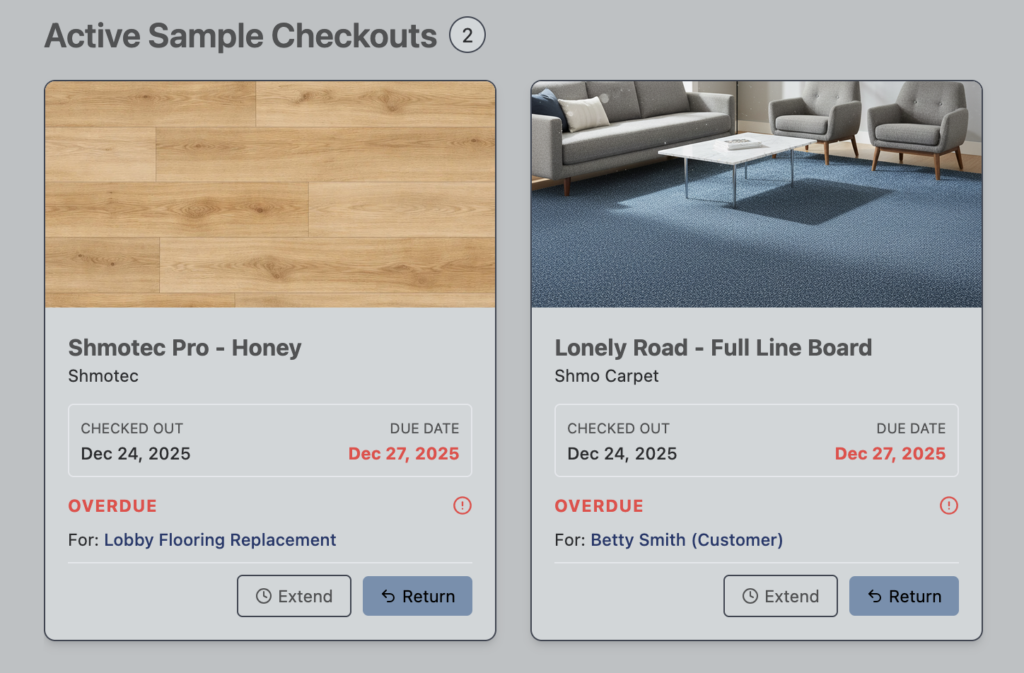
Task: Click the checked out date on Shmotec Pro card
Action: (x=136, y=454)
